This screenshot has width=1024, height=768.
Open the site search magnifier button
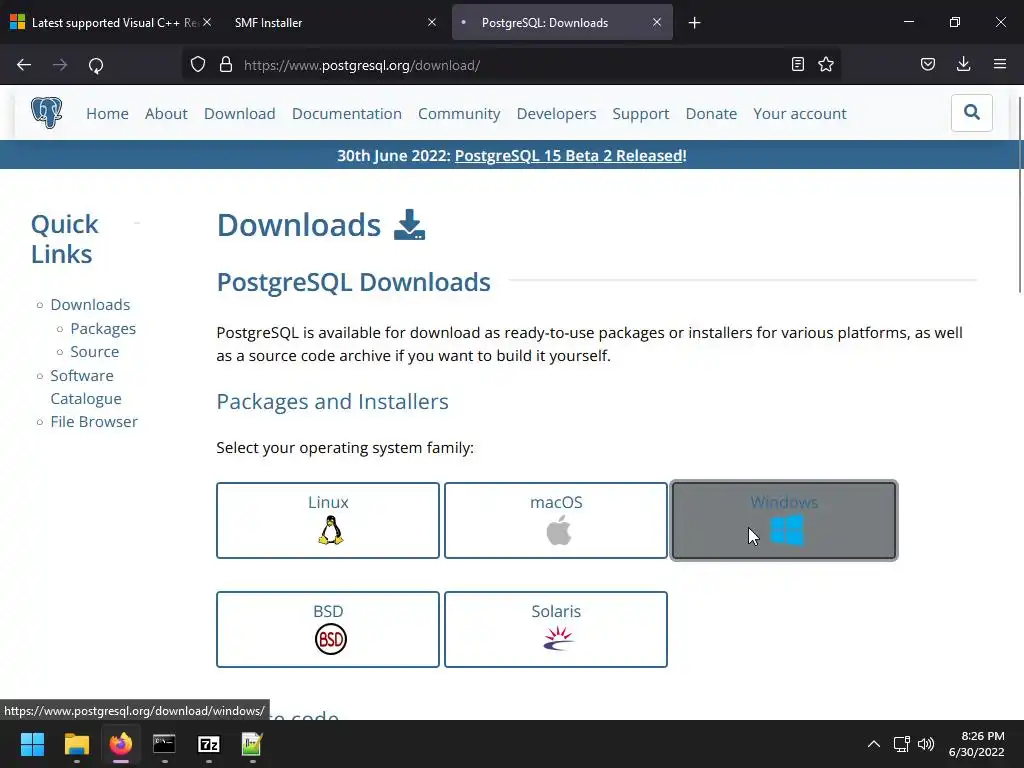coord(971,113)
